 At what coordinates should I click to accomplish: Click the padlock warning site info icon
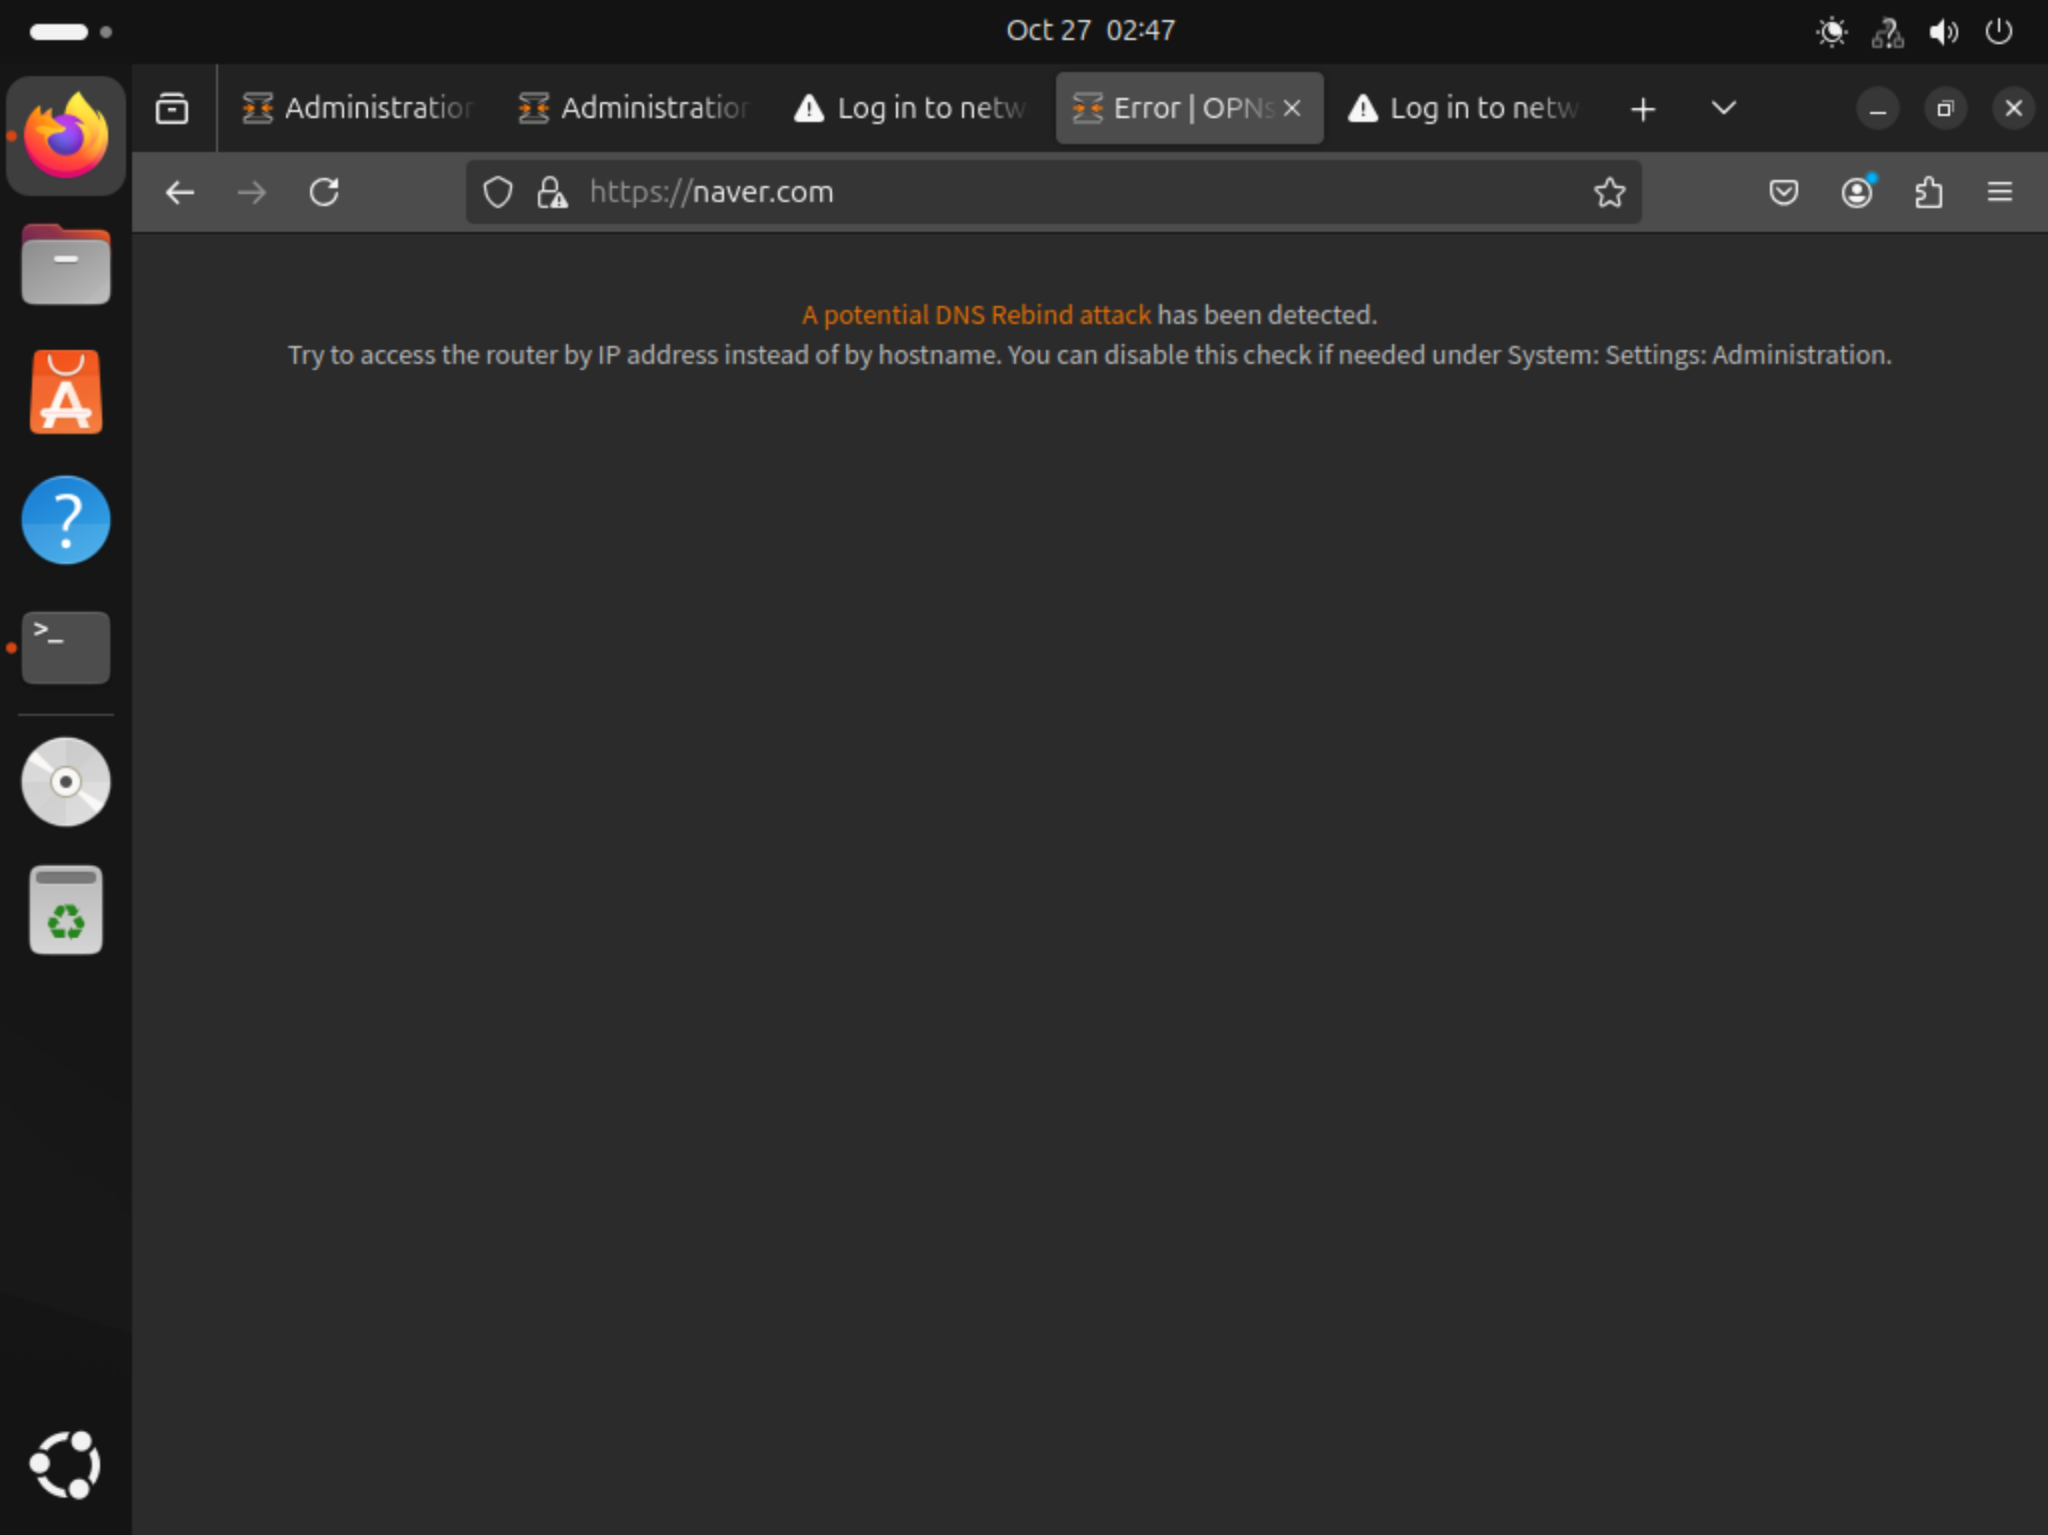pyautogui.click(x=552, y=192)
